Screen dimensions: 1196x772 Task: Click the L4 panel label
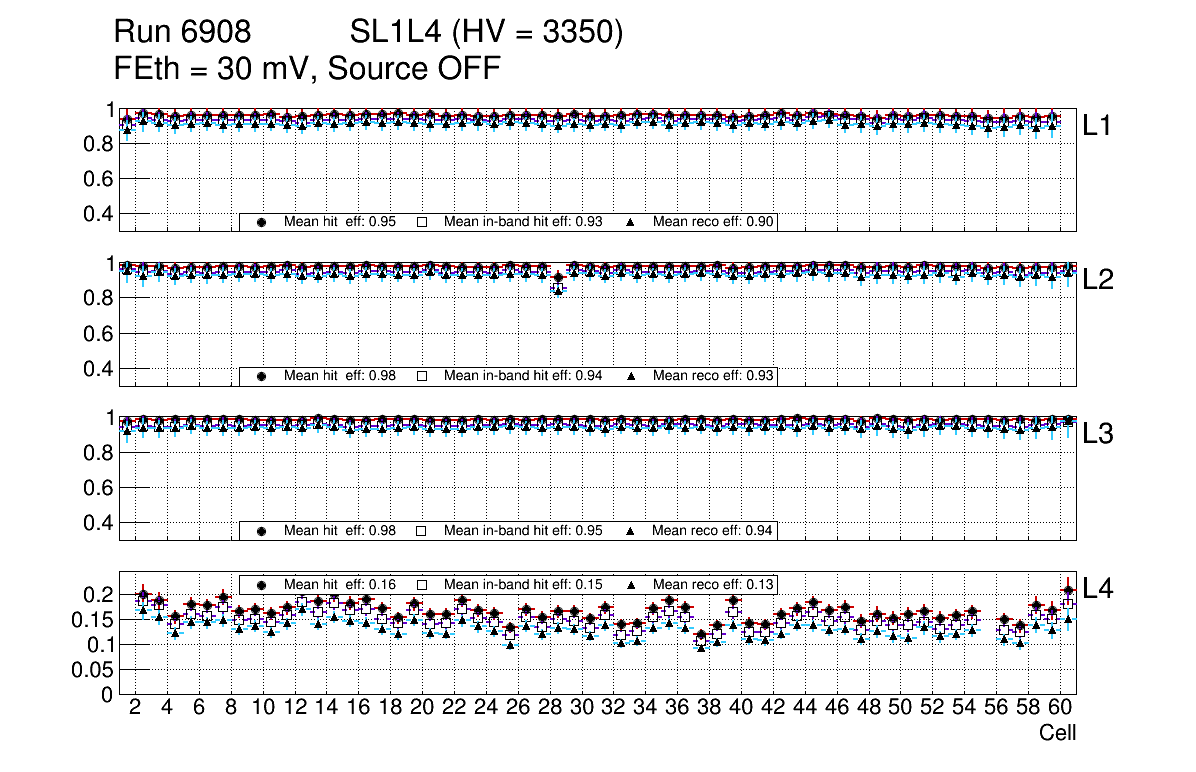(1098, 589)
